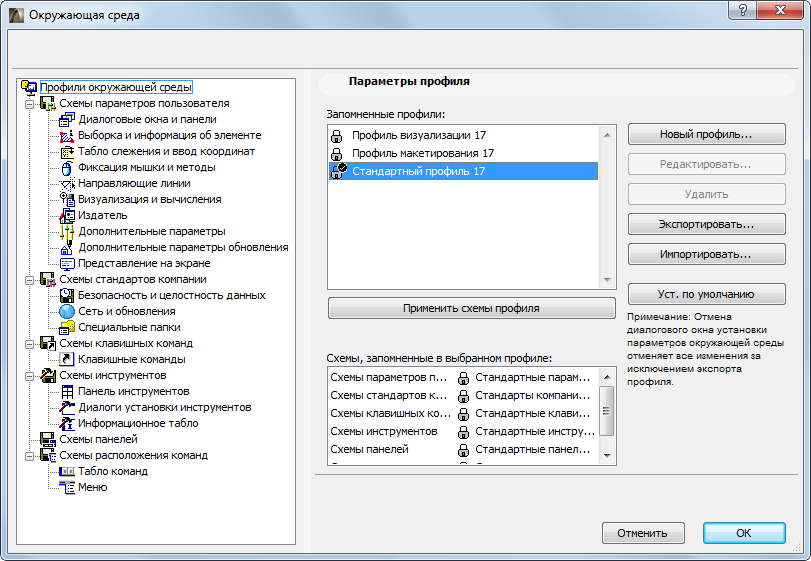Click the lock icon beside Стандартные парам...
Viewport: 811px width, 561px height.
pos(463,378)
